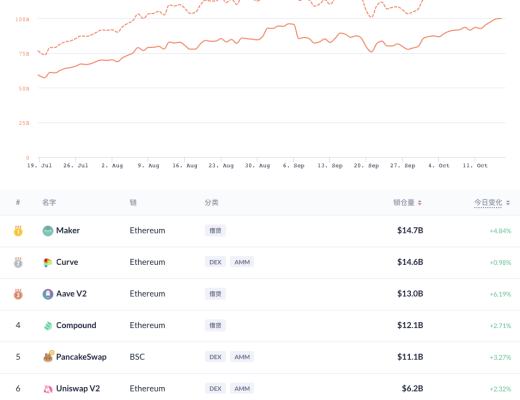Click the category tag in Aave V2 row
520x400 pixels.
[x=215, y=294]
